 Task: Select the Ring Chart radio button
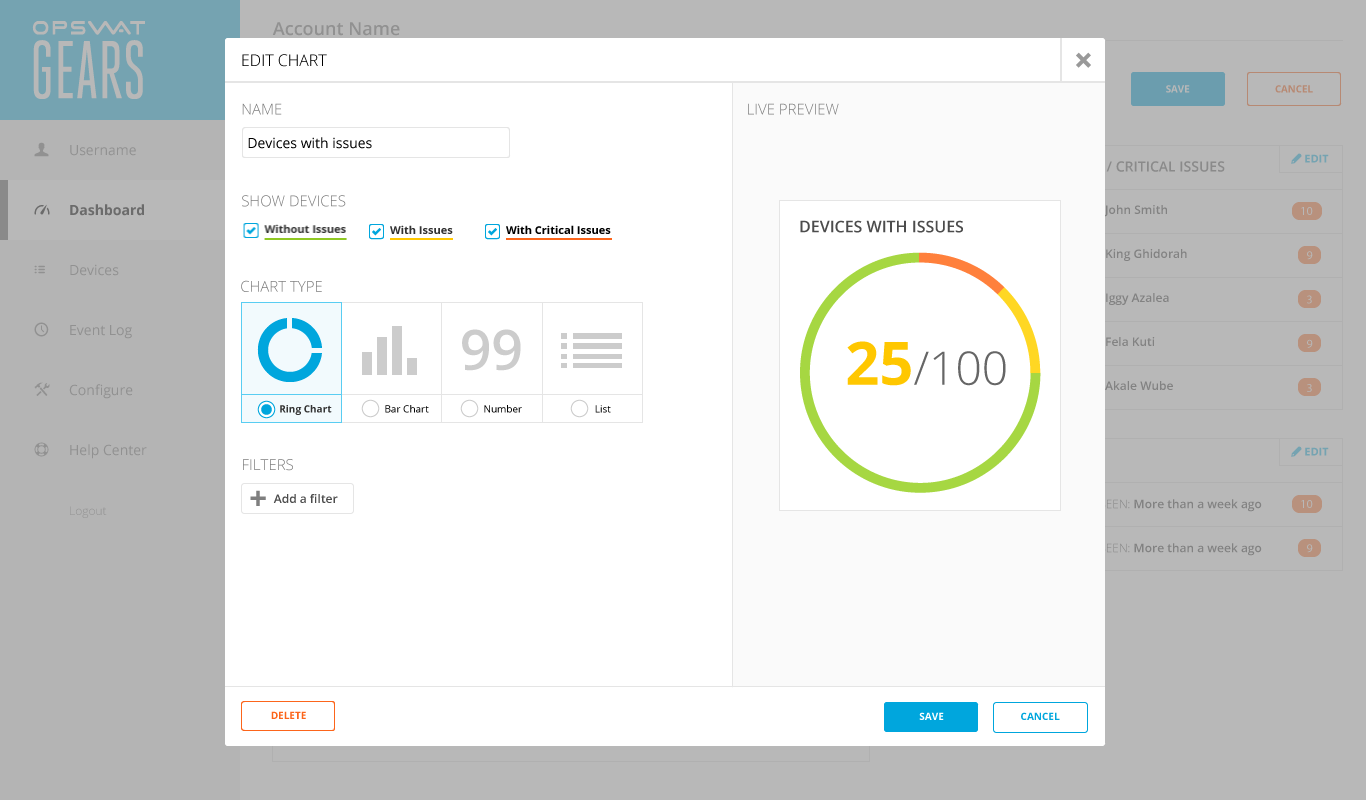pos(266,409)
